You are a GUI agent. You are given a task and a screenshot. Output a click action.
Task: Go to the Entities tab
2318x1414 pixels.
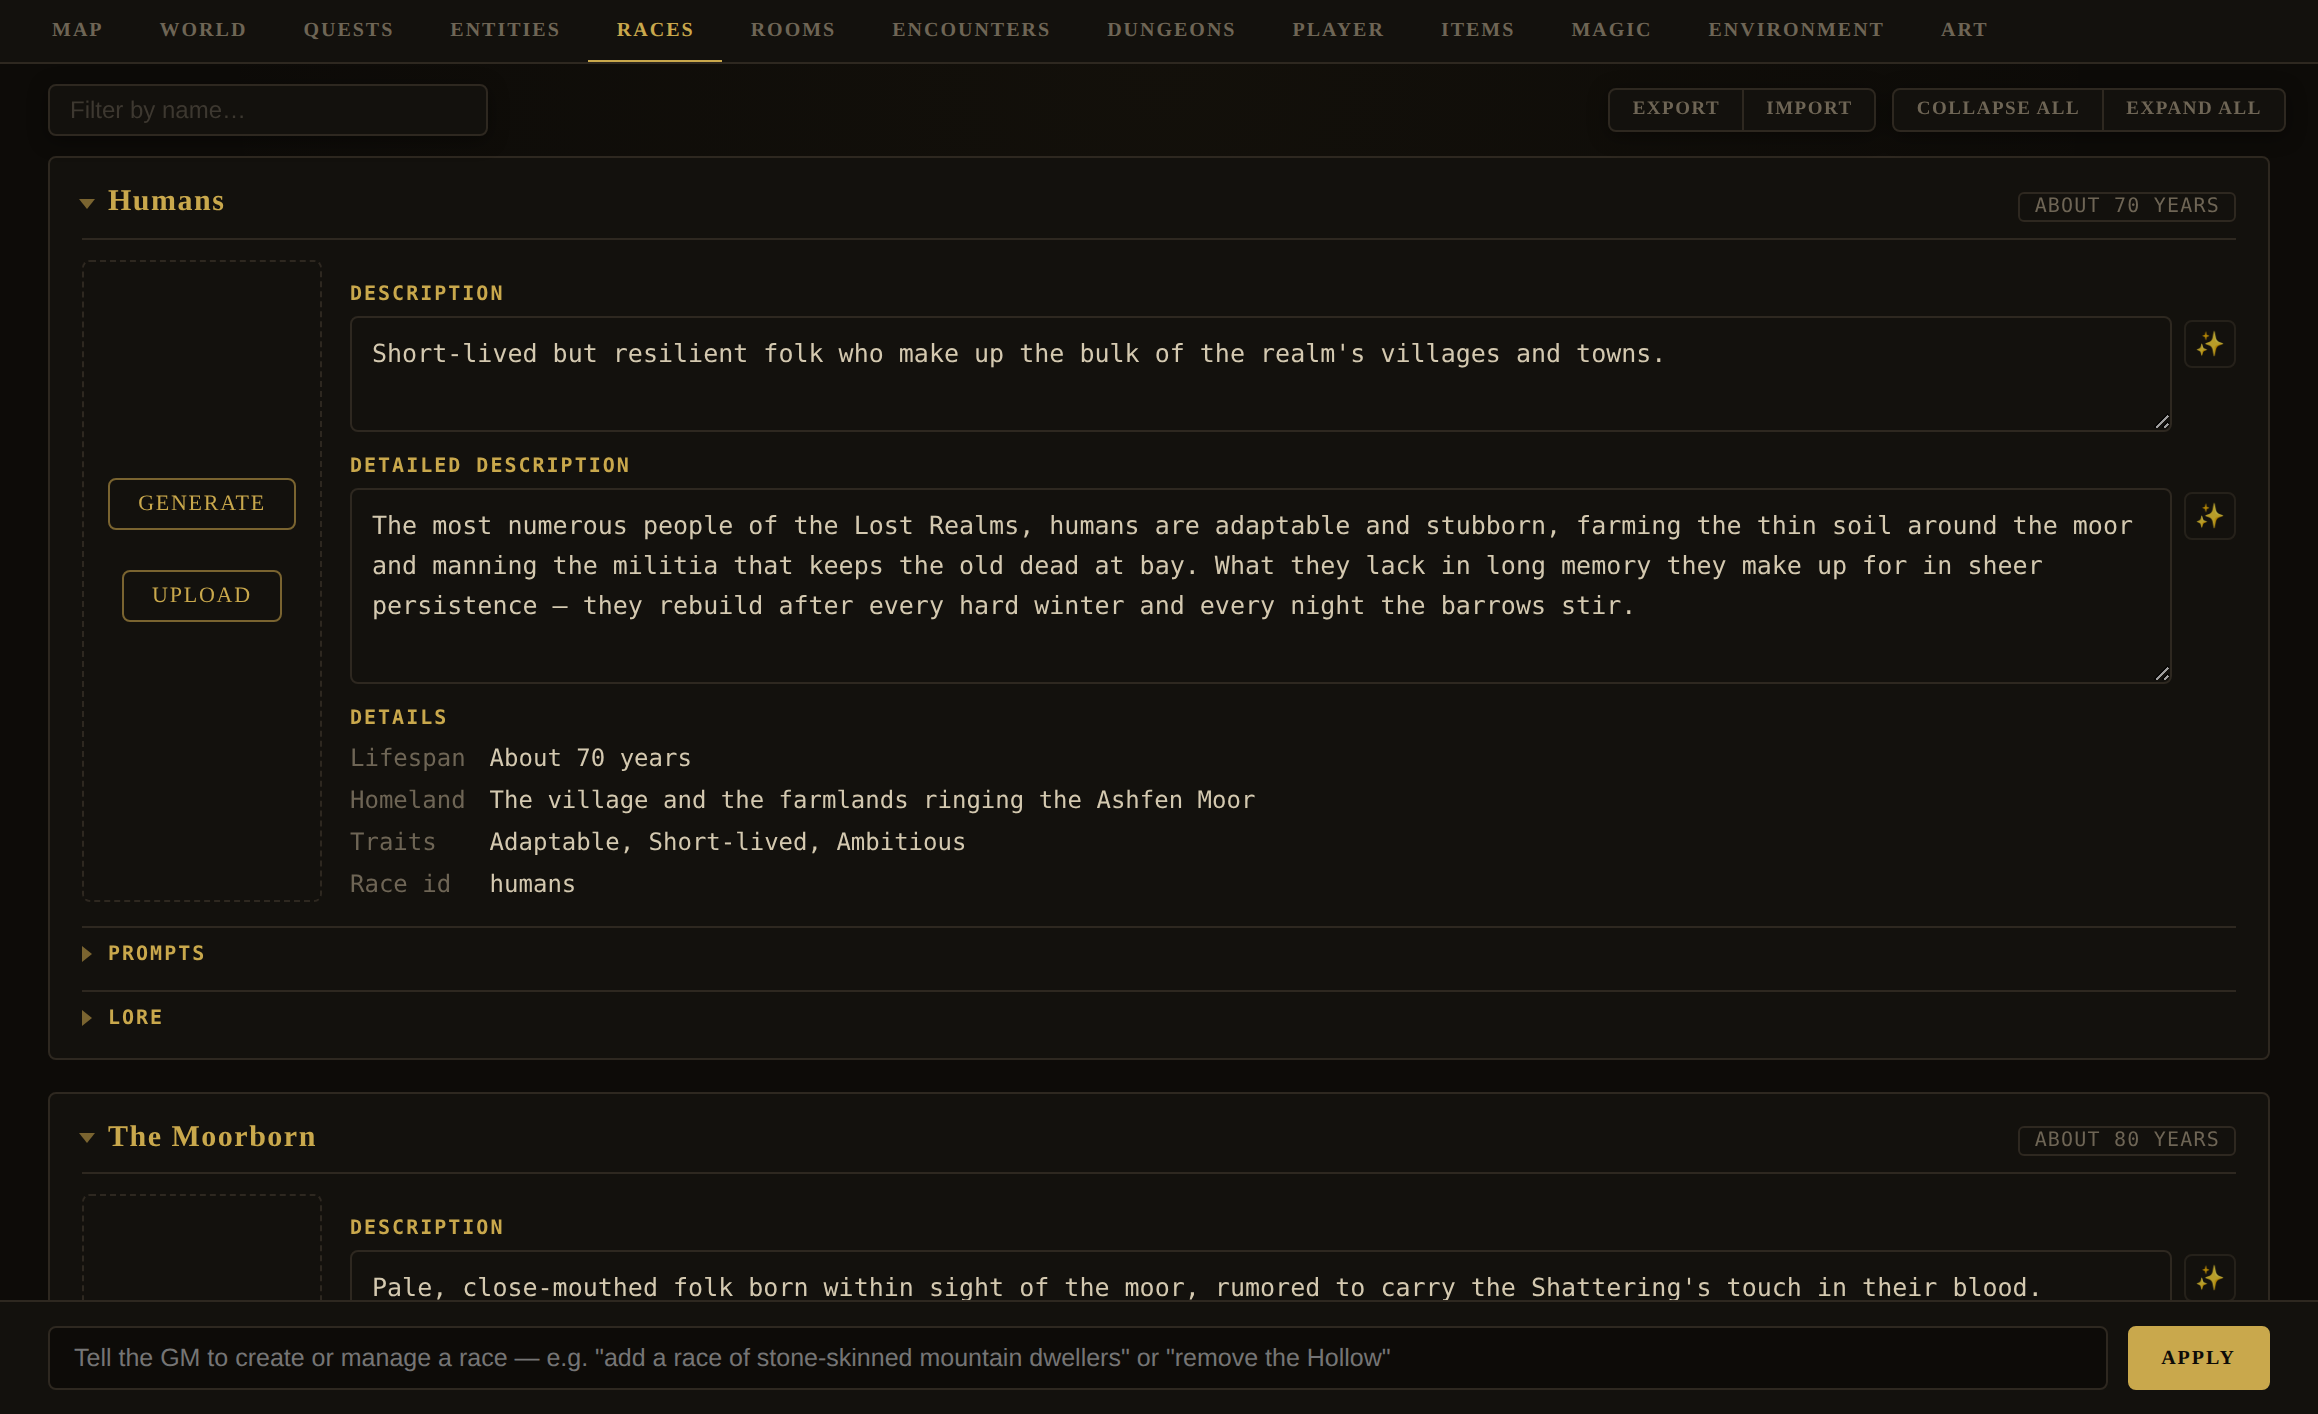click(x=505, y=30)
